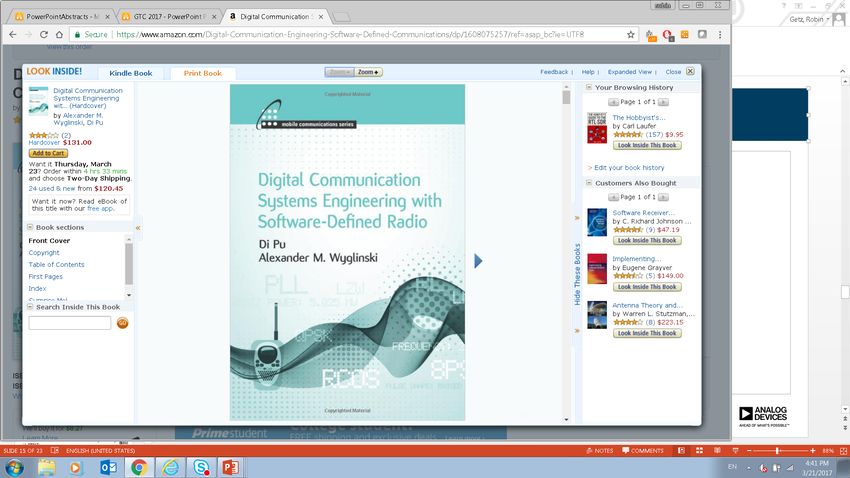Open the Chrome three-dot menu
The image size is (850, 478).
[x=720, y=34]
